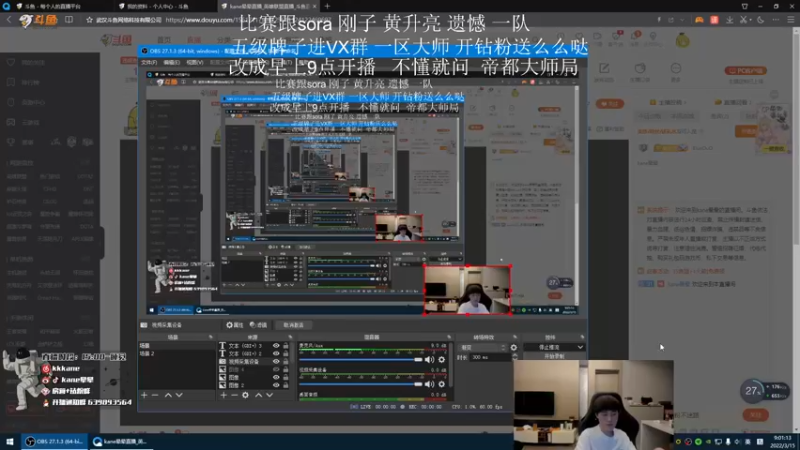Remove the selected source with the minus button
The height and width of the screenshot is (450, 800).
pyautogui.click(x=234, y=395)
